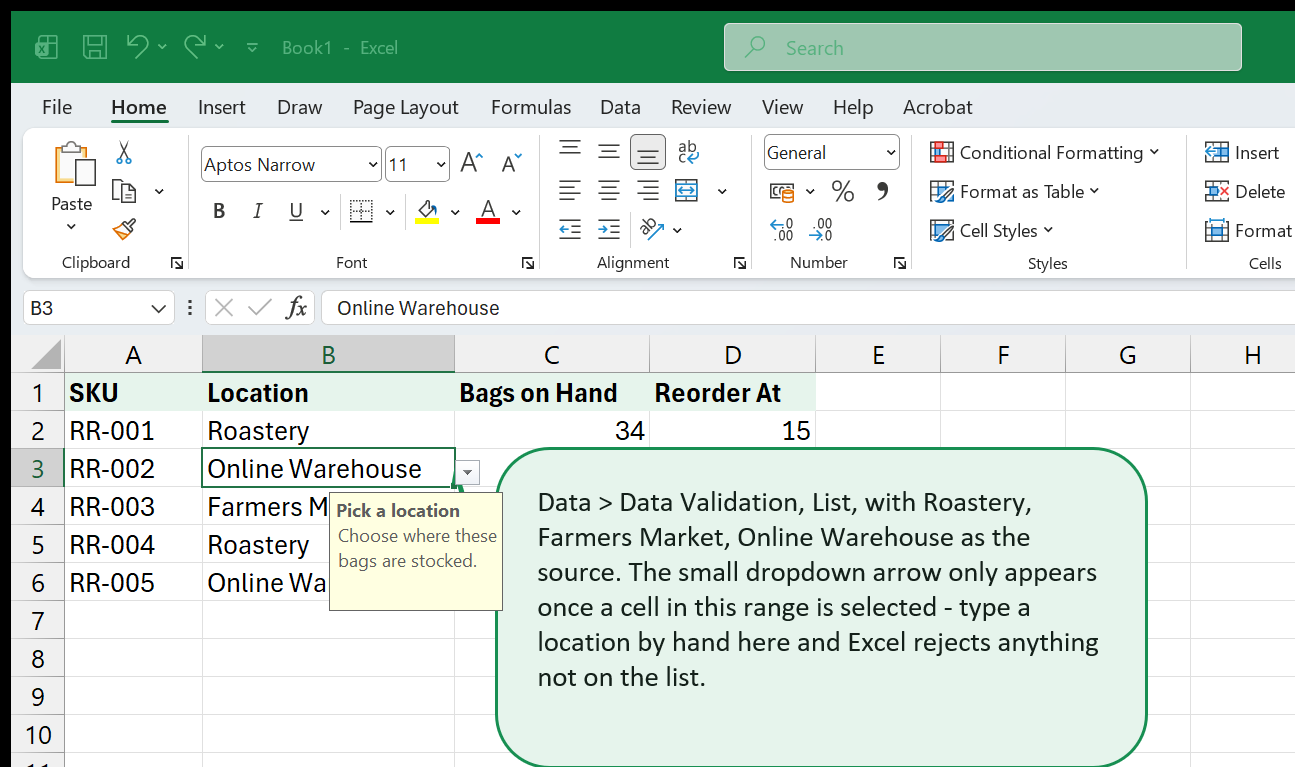Decrease font size
This screenshot has width=1295, height=767.
(x=512, y=164)
